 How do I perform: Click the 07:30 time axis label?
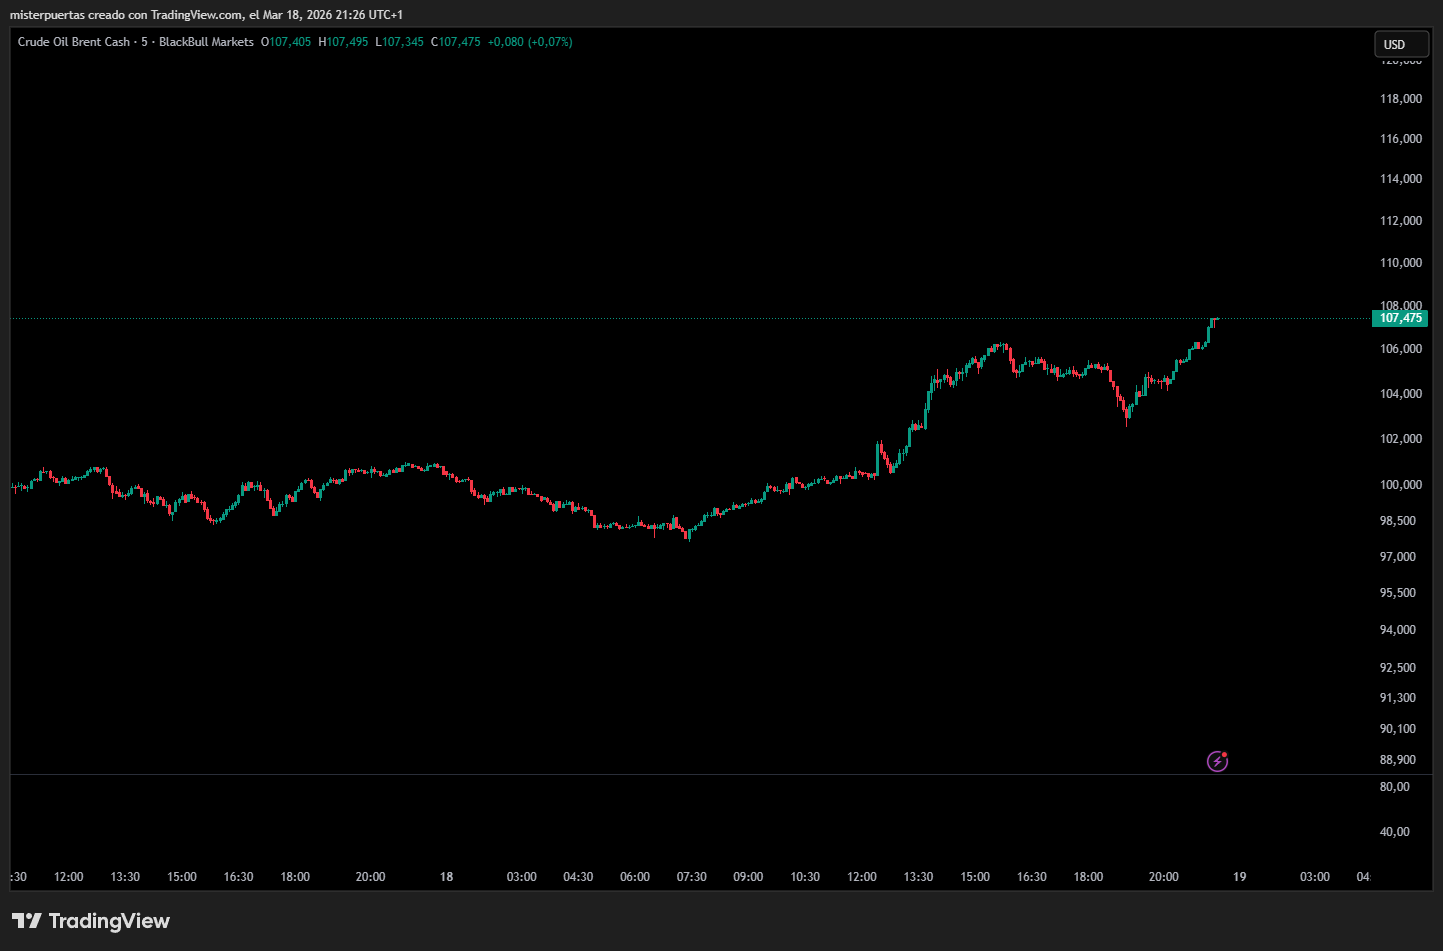692,877
